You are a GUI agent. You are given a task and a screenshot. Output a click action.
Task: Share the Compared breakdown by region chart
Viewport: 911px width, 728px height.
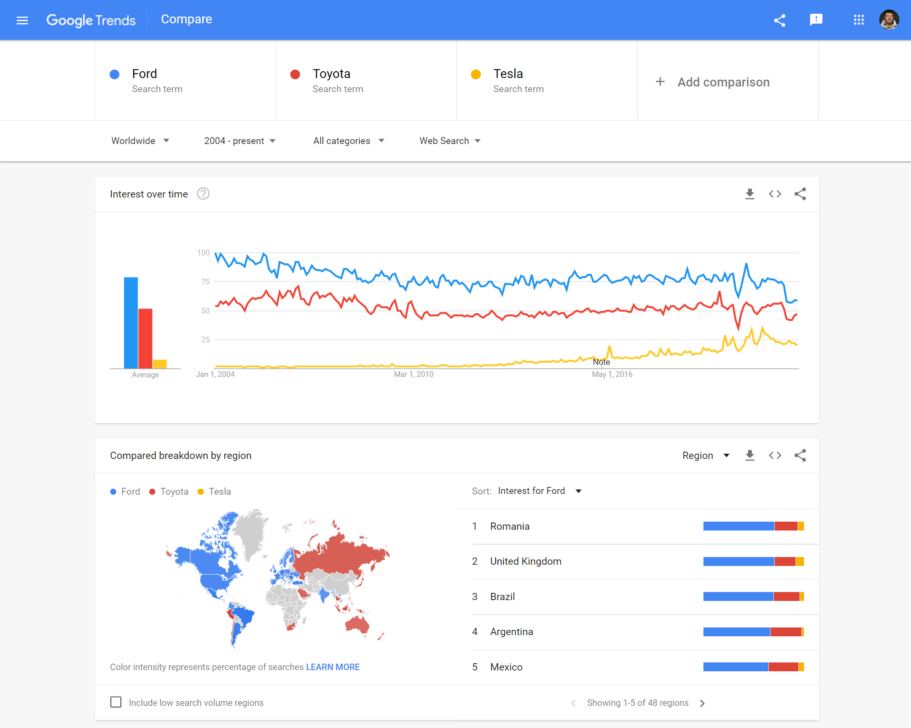tap(800, 455)
